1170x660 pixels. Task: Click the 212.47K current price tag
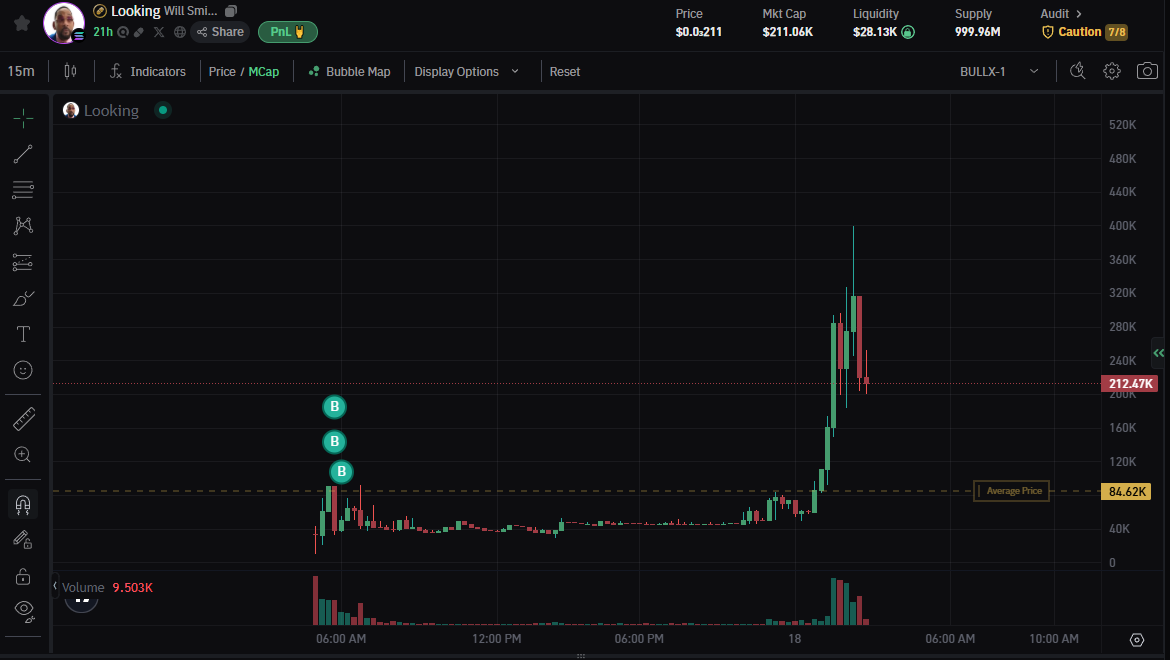1129,384
